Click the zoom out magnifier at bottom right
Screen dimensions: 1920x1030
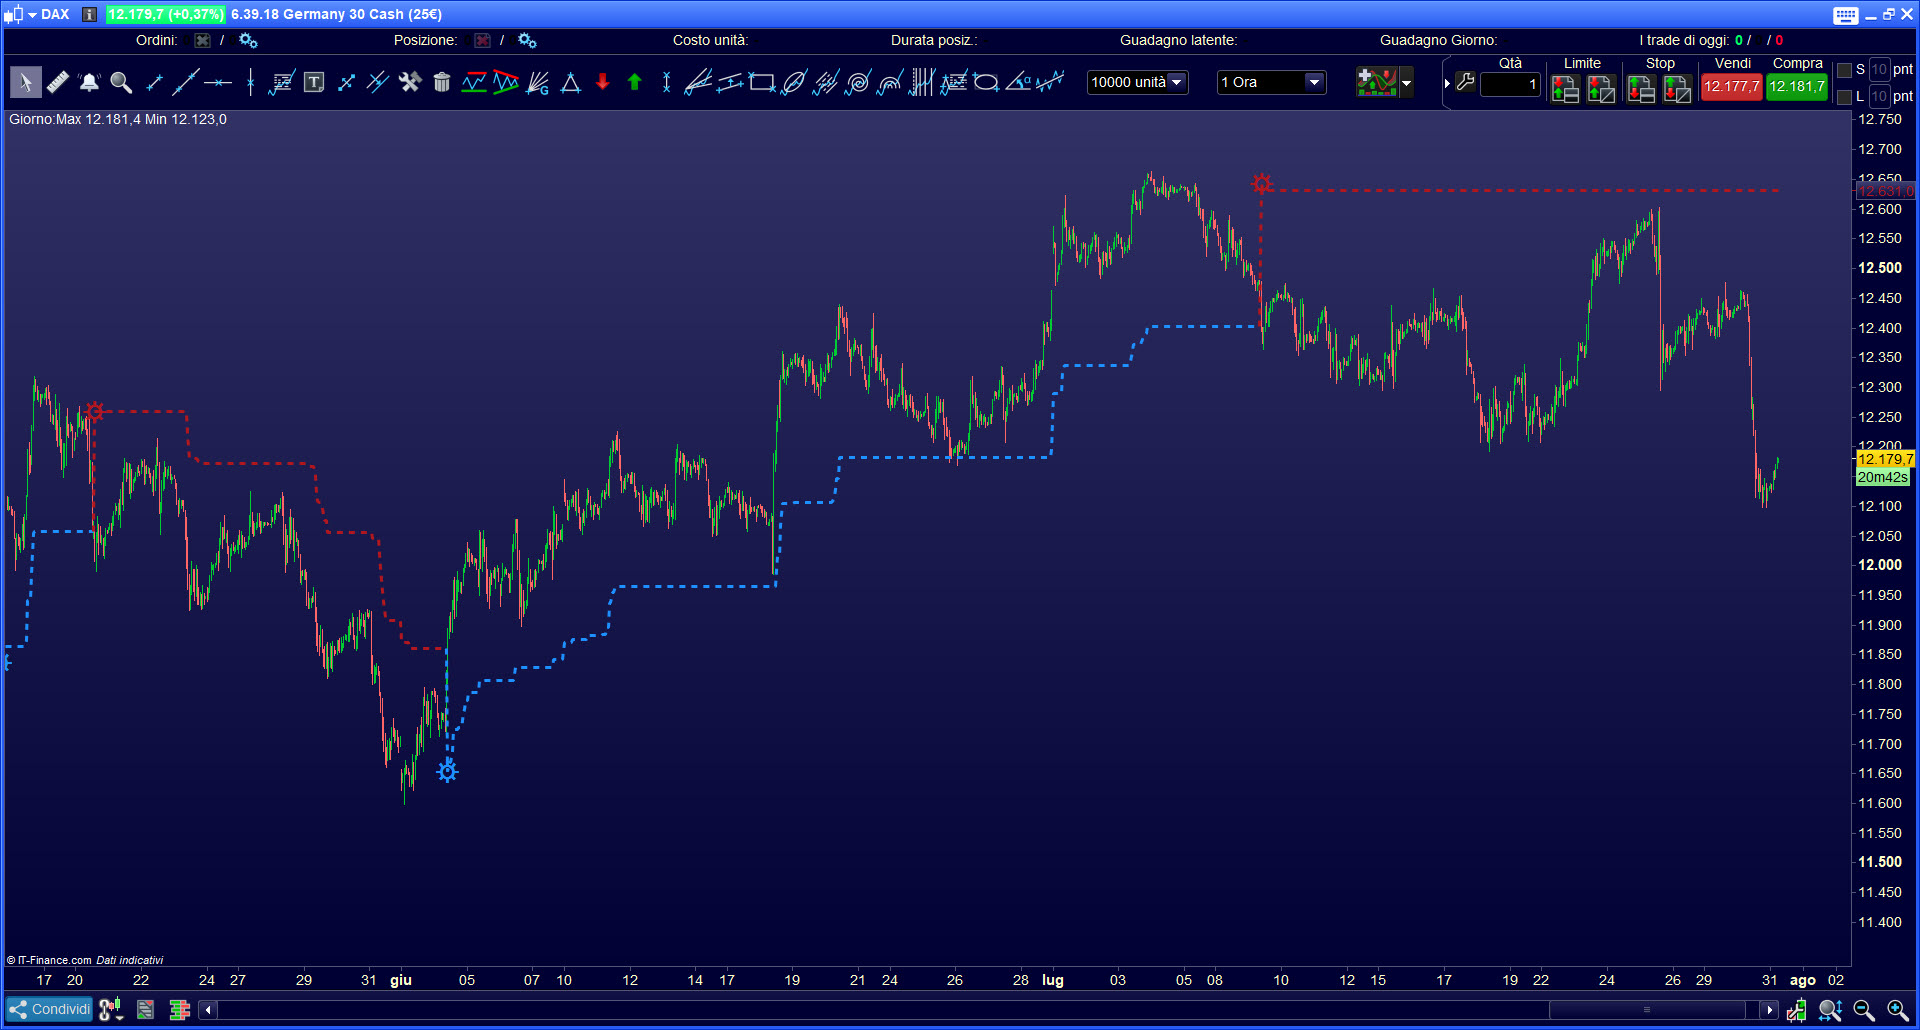coord(1864,1010)
